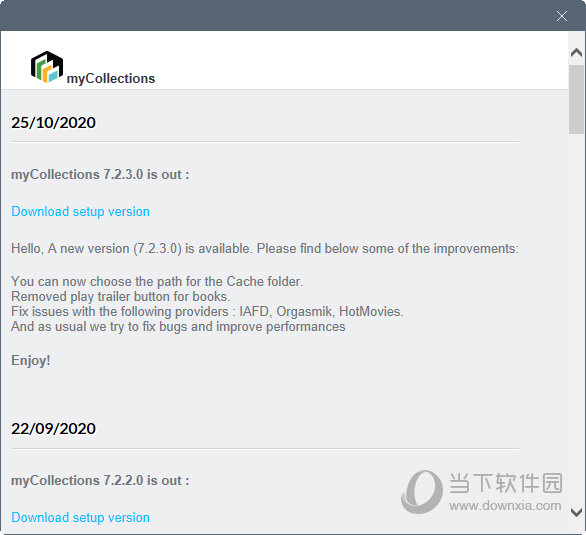Click the scrollbar down arrow

click(x=577, y=512)
